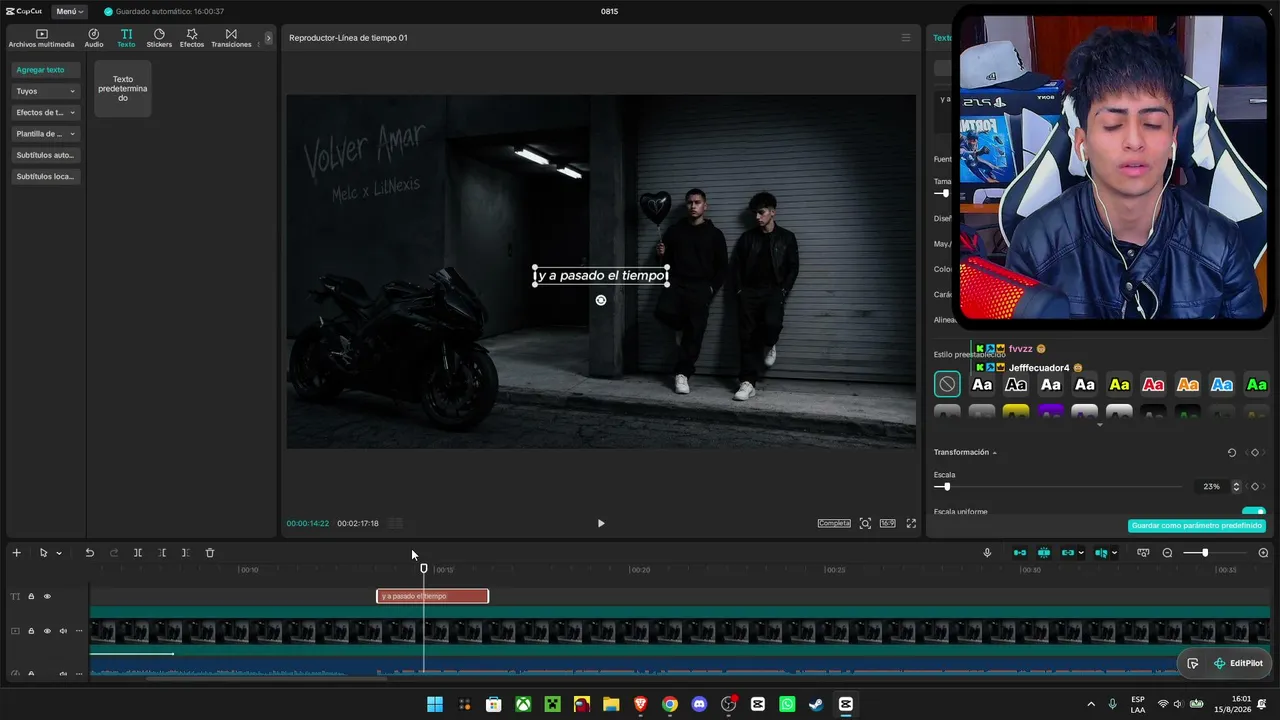Delete the selected clip with trash icon
This screenshot has width=1280, height=720.
pyautogui.click(x=210, y=553)
